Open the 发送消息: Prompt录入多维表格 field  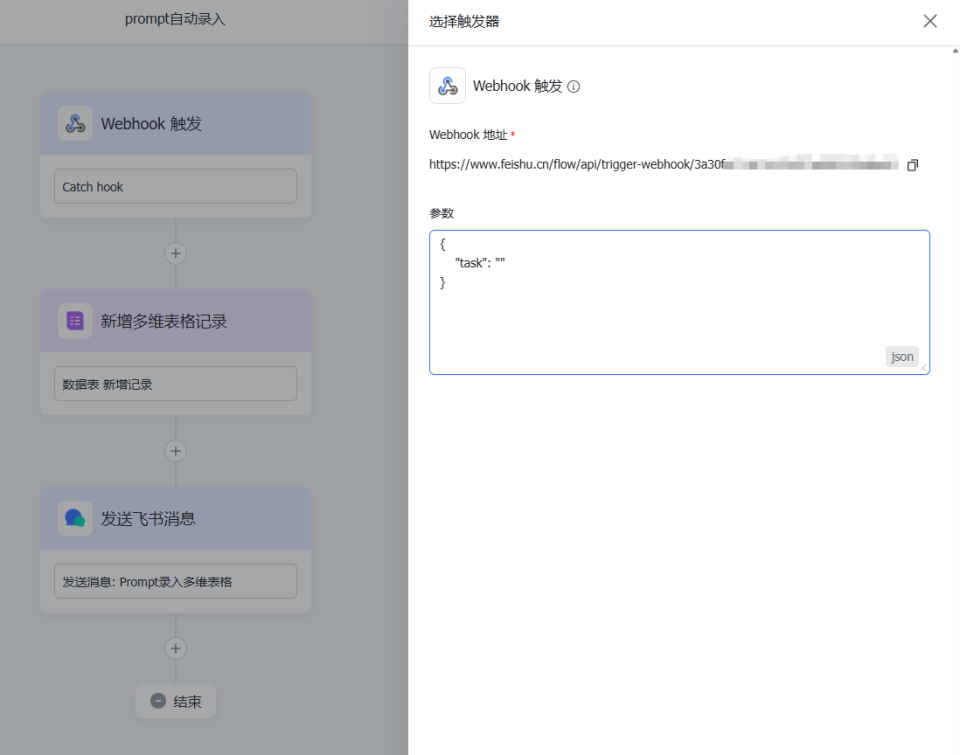175,581
